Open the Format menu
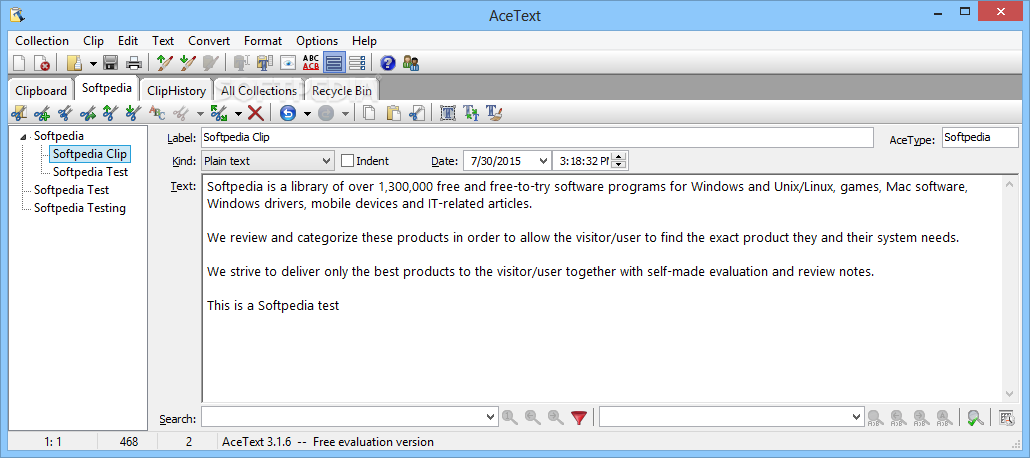1030x458 pixels. tap(263, 41)
